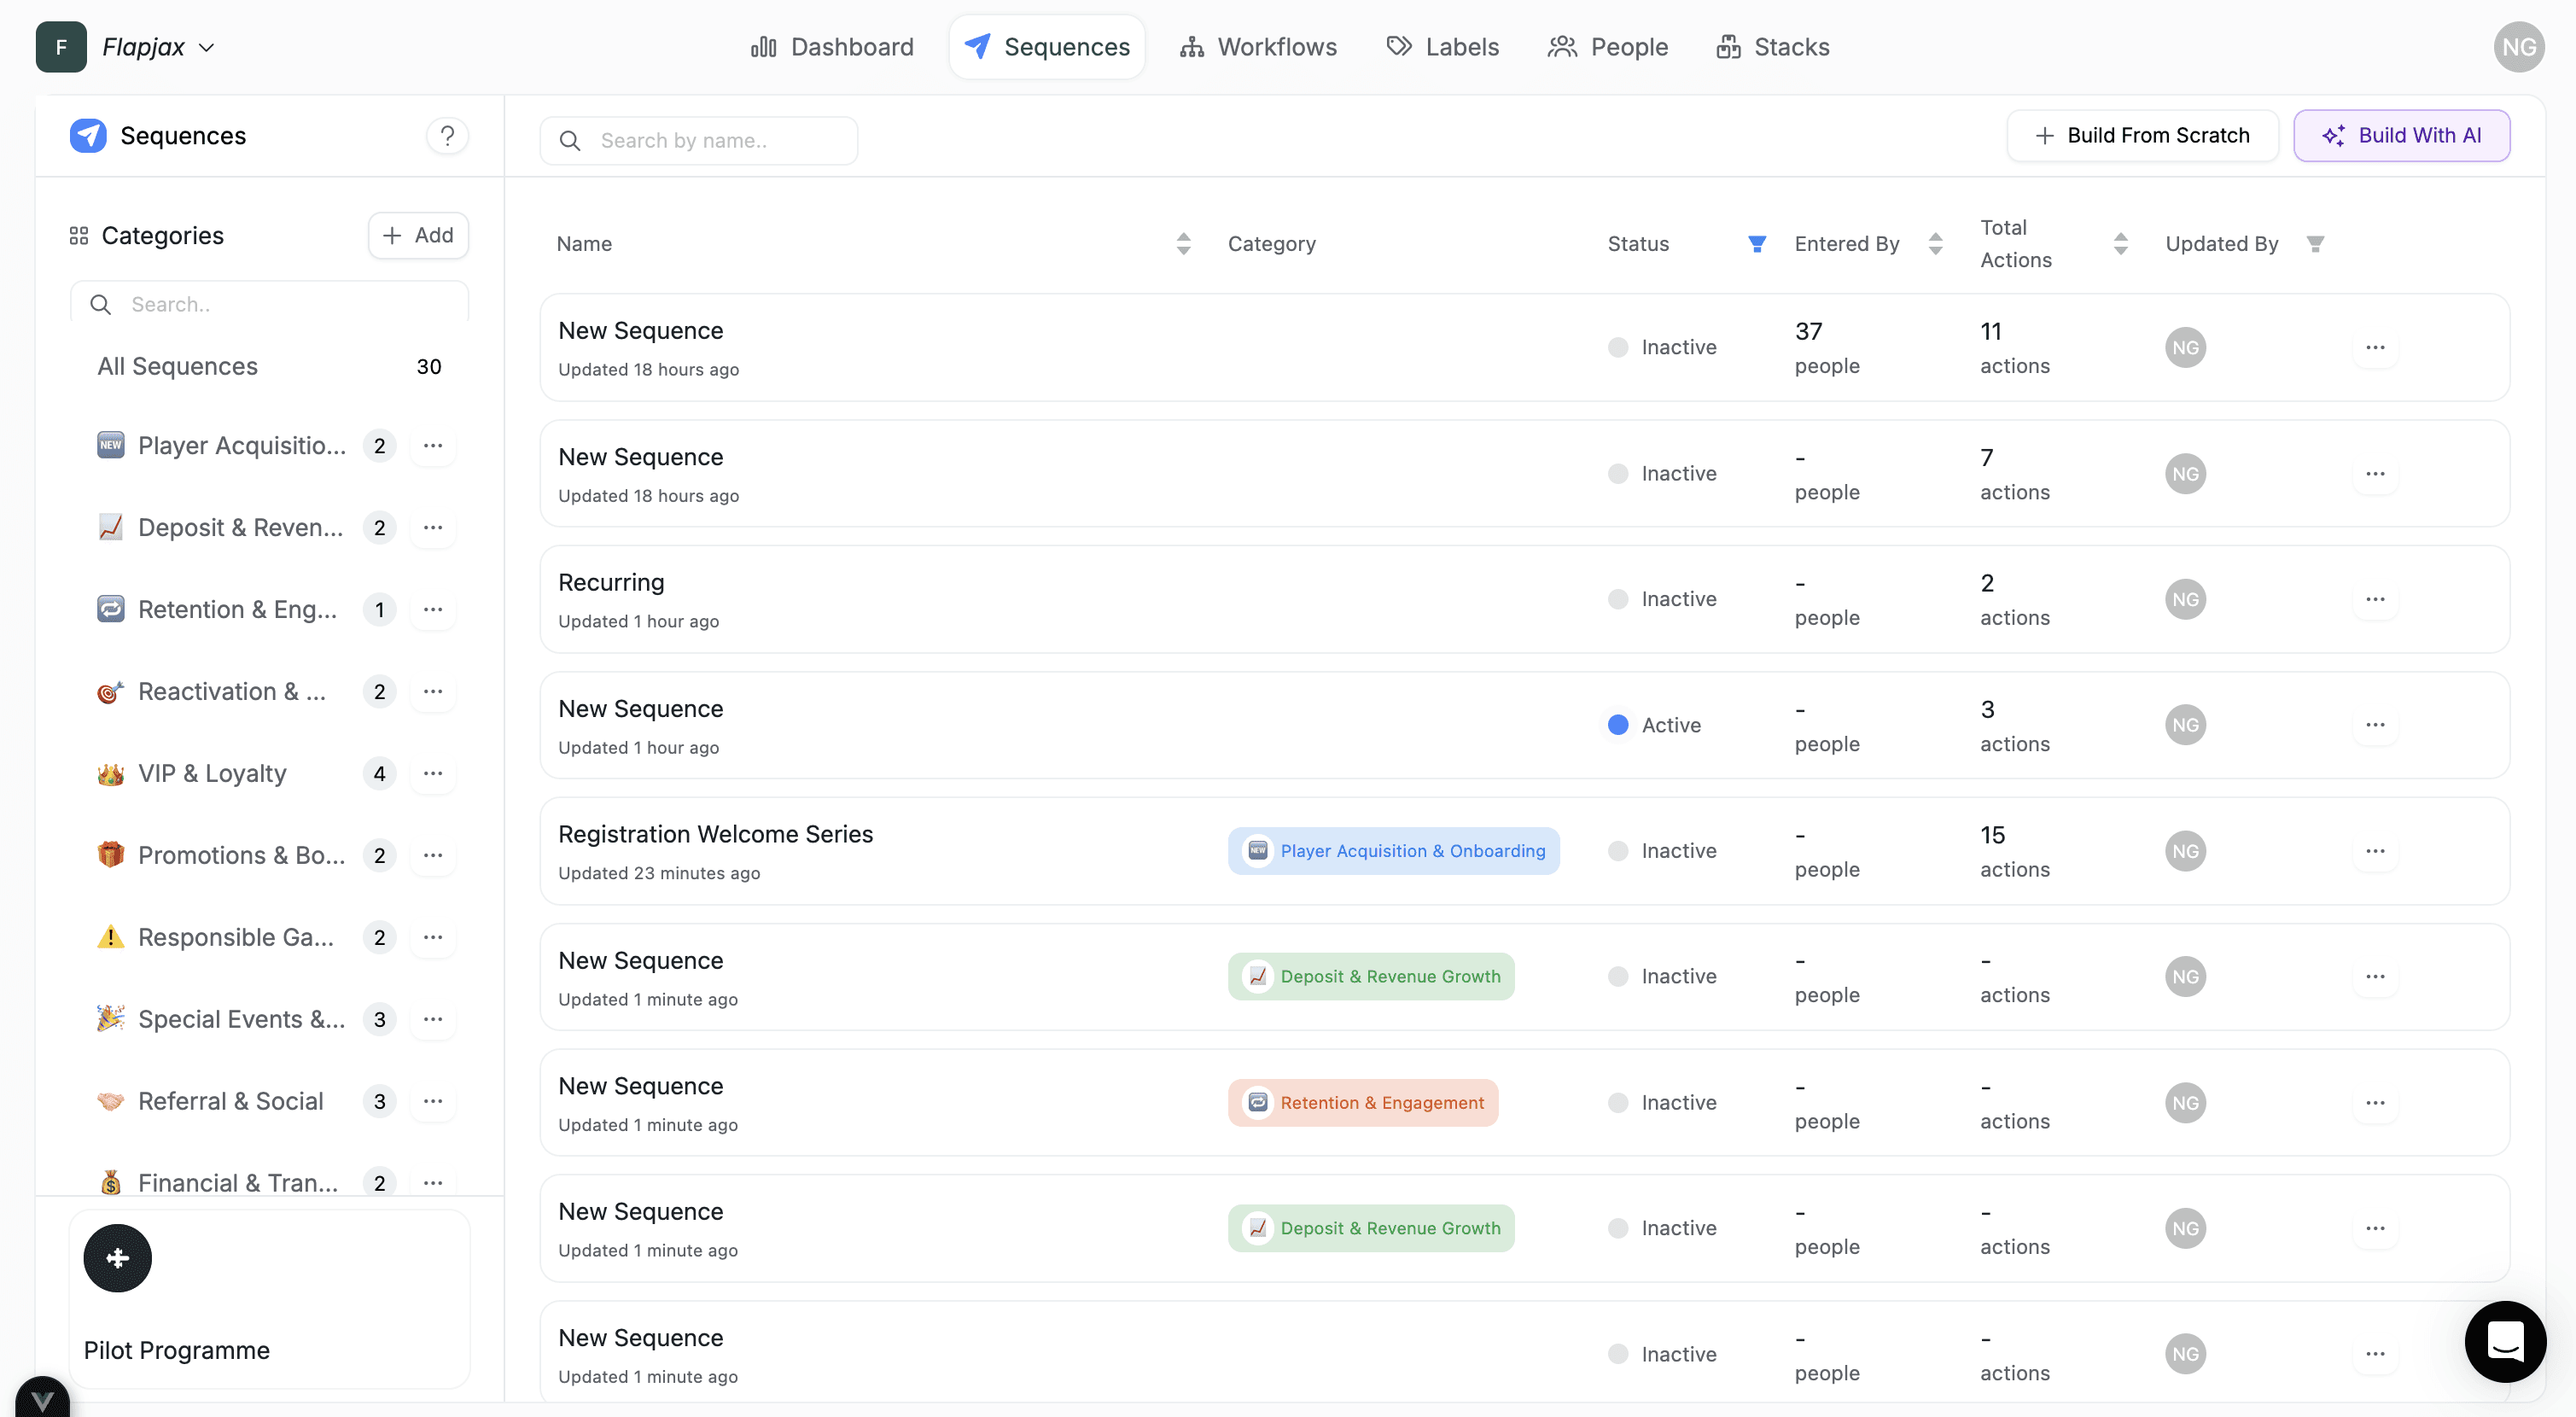This screenshot has width=2576, height=1417.
Task: Open options menu for VIP & Loyalty category
Action: coord(432,773)
